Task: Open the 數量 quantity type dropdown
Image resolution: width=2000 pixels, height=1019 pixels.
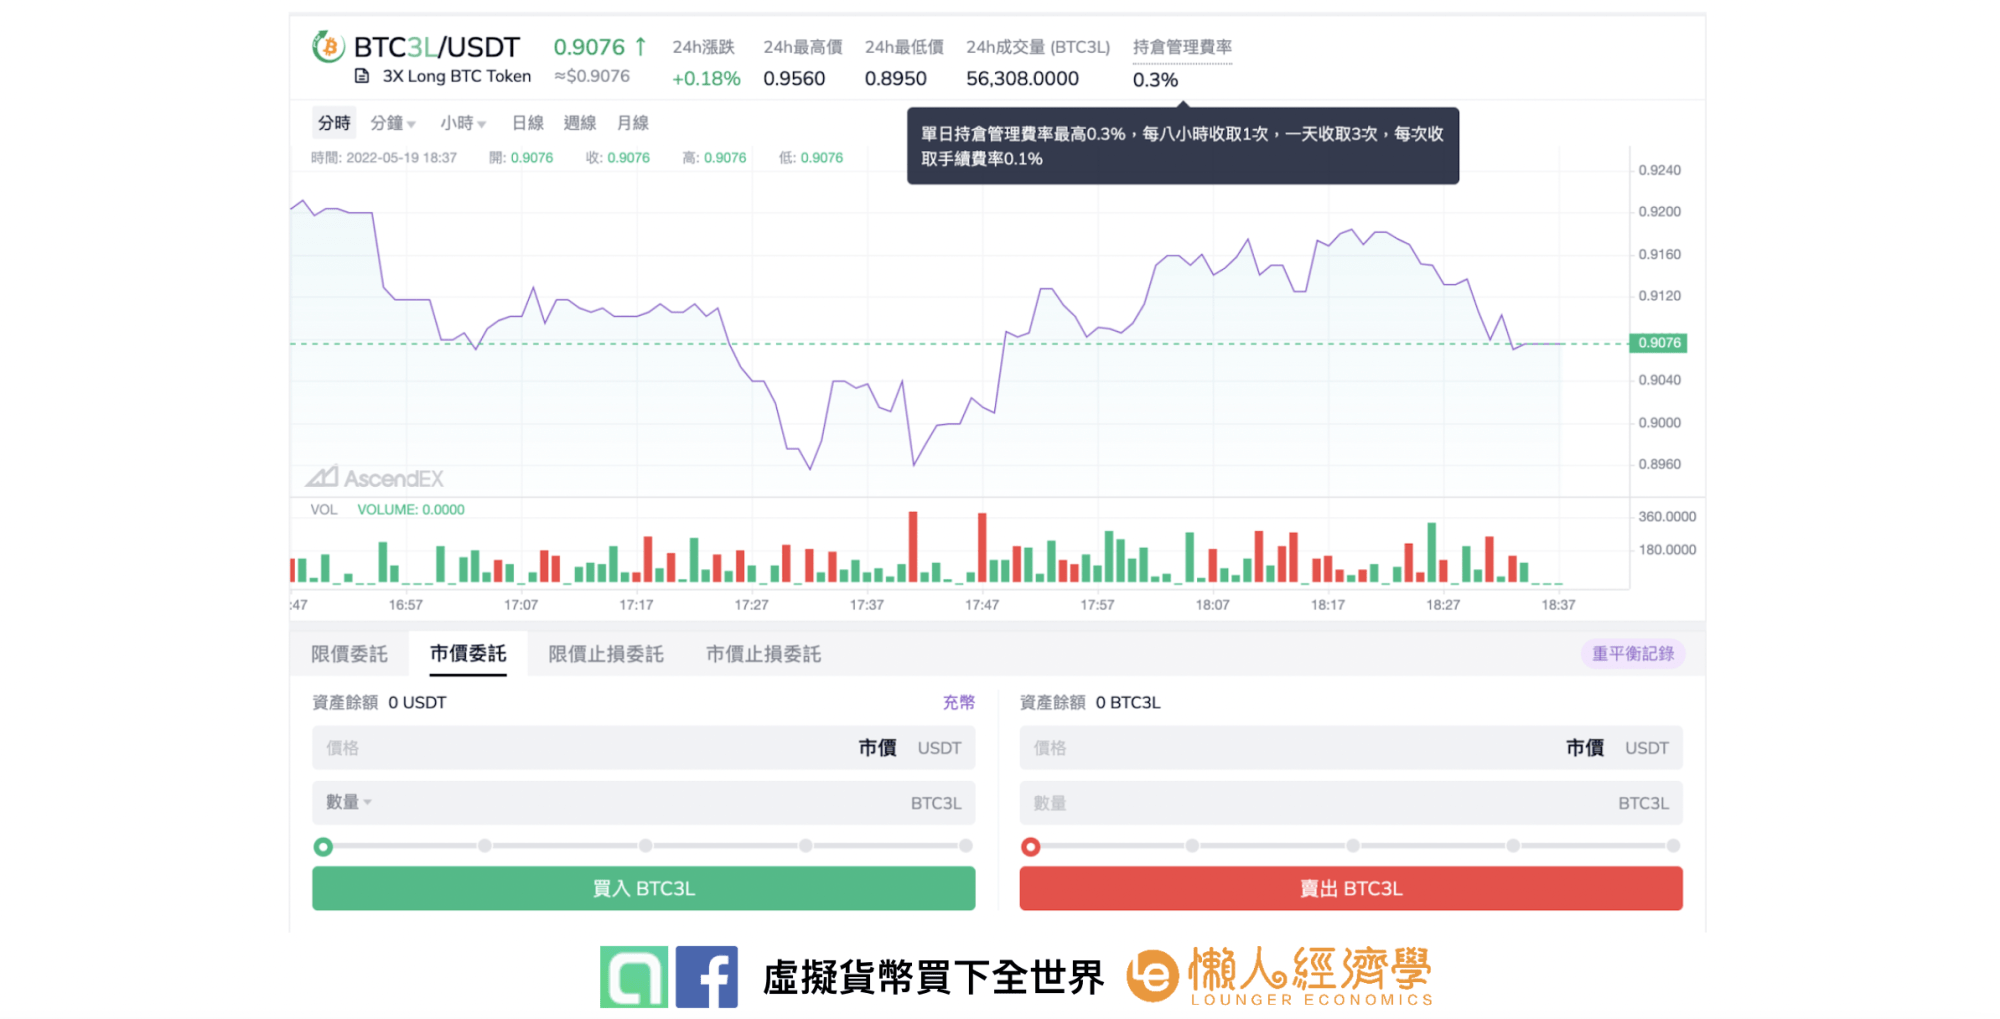Action: [349, 802]
